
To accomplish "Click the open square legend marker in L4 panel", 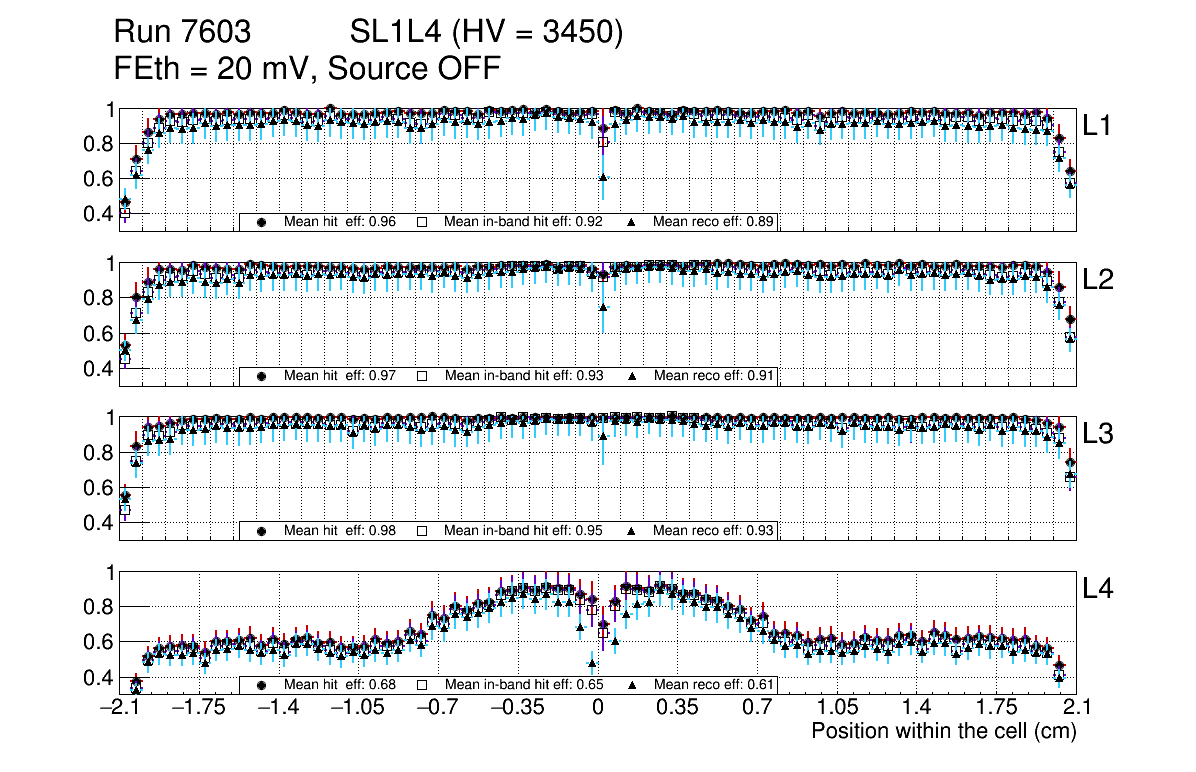I will [422, 685].
